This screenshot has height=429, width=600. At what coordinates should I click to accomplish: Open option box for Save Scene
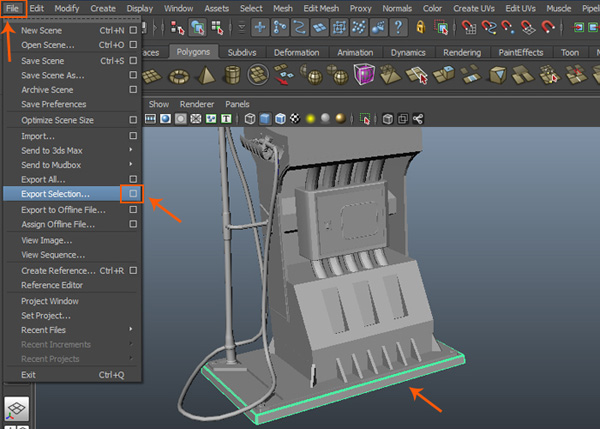pyautogui.click(x=133, y=60)
